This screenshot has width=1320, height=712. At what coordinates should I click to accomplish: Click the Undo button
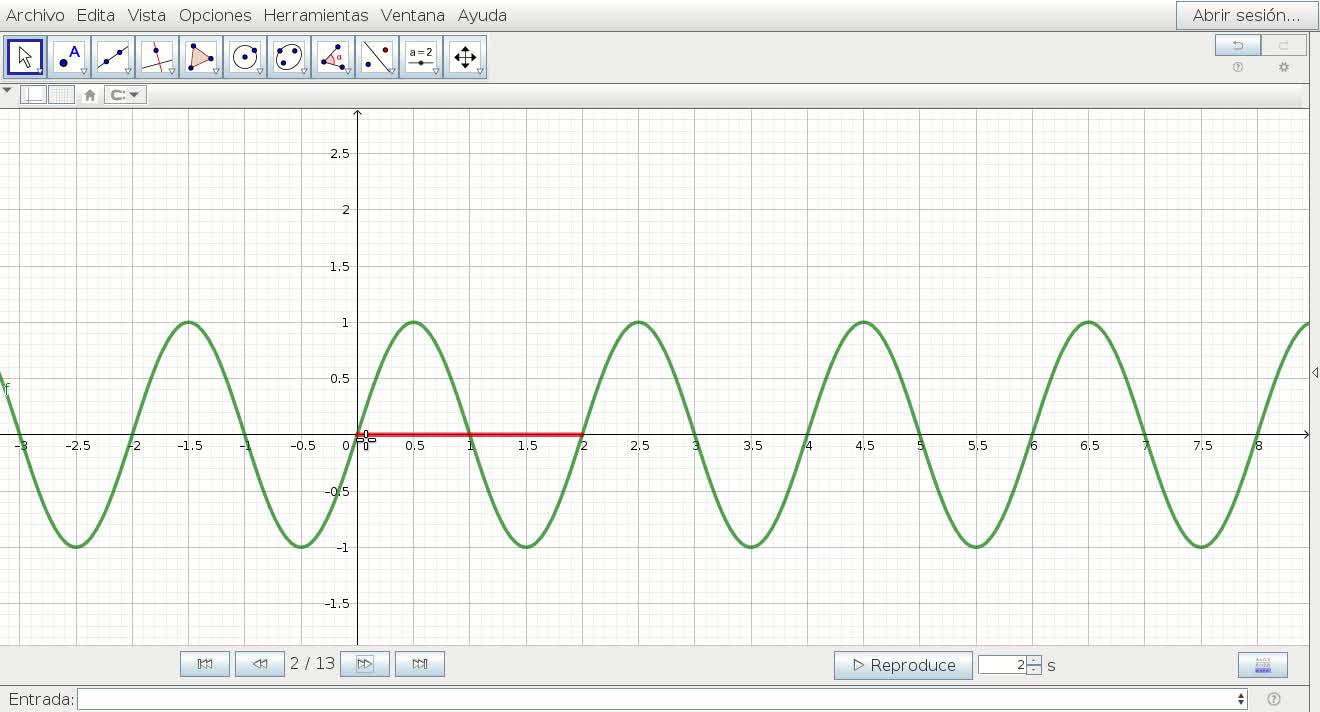click(x=1238, y=45)
